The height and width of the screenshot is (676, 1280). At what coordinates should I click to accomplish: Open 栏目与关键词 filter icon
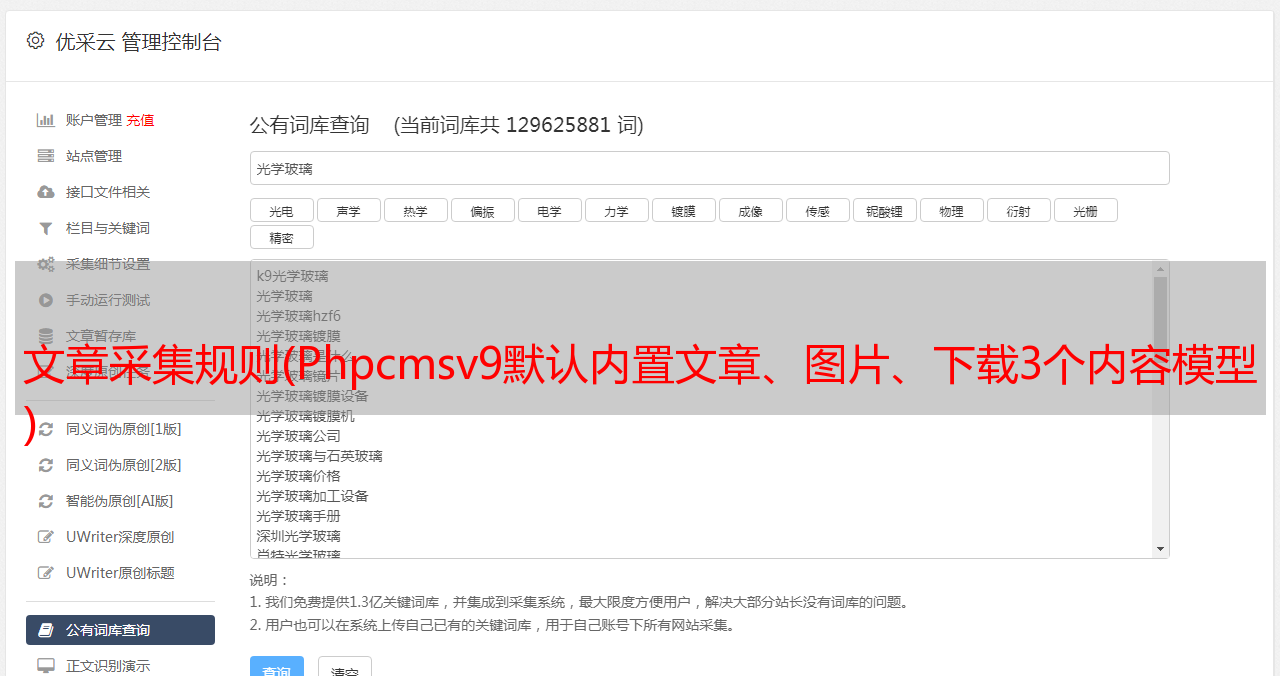coord(45,228)
